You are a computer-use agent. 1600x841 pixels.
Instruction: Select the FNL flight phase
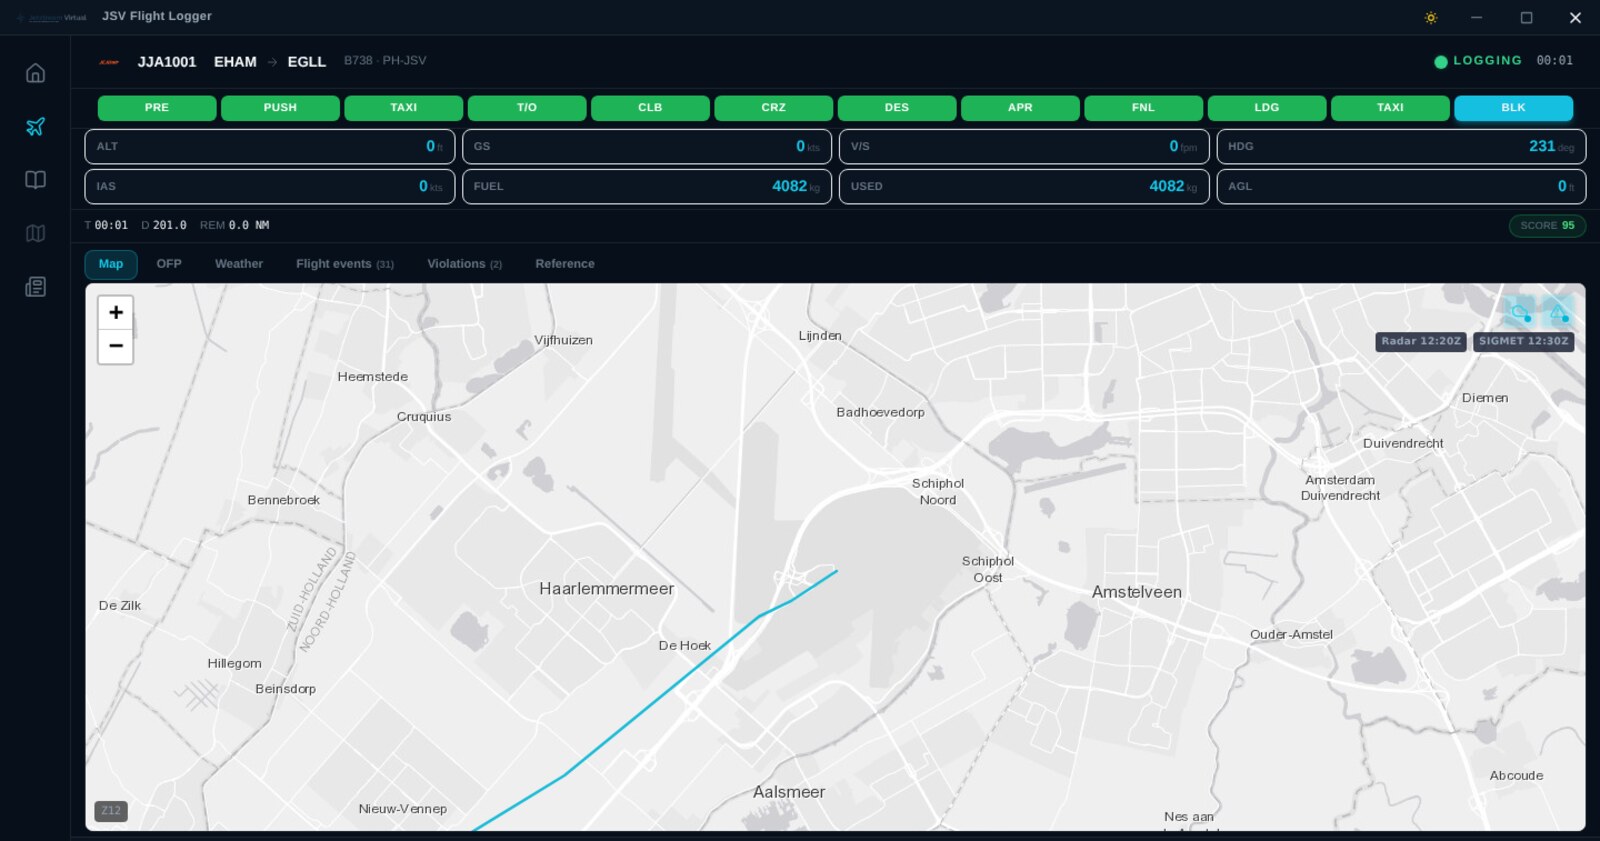pos(1144,108)
